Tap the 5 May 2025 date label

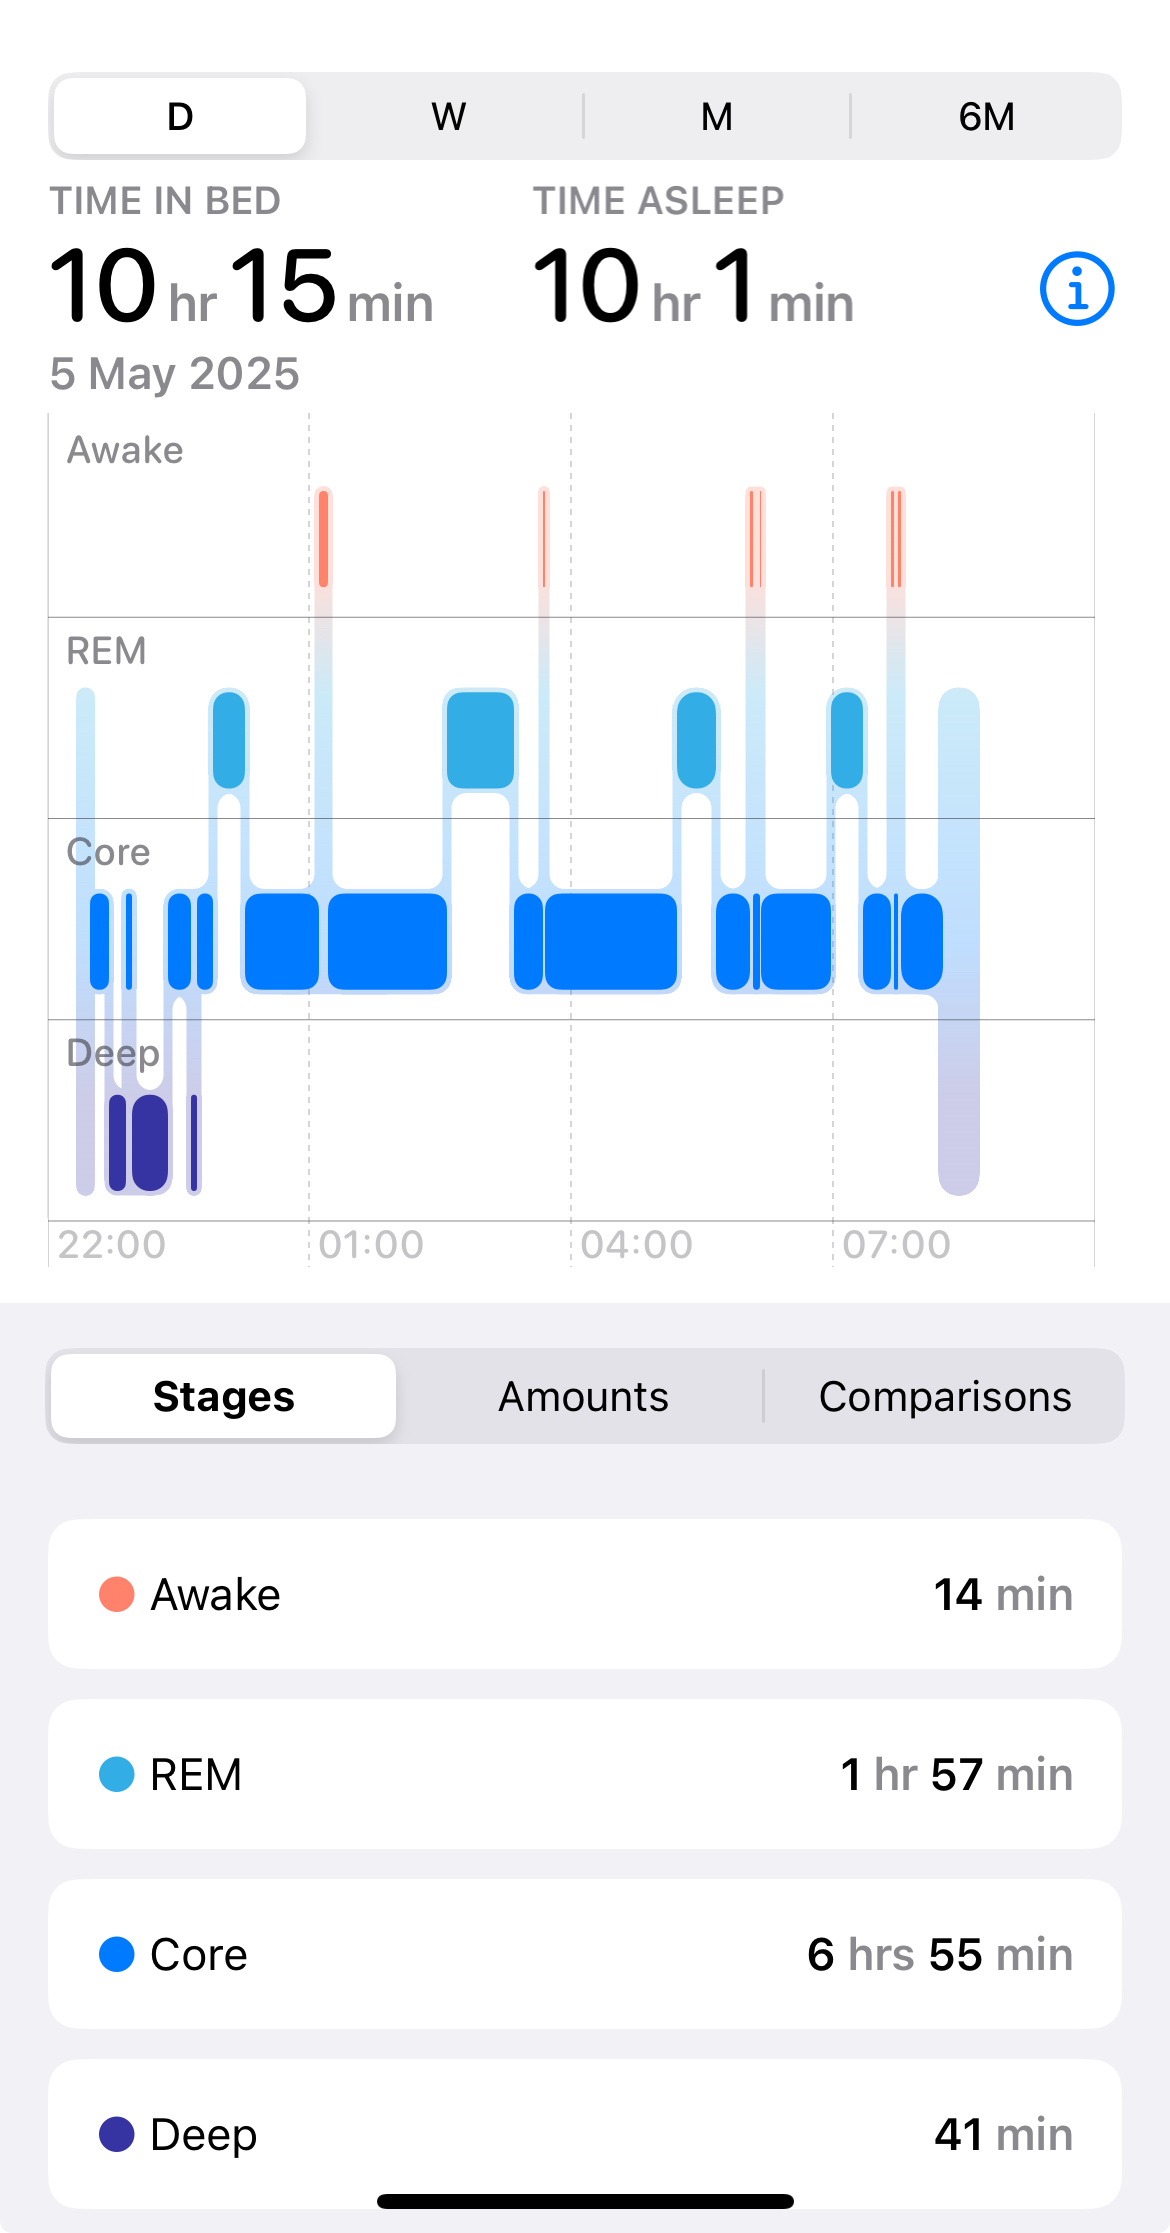175,374
